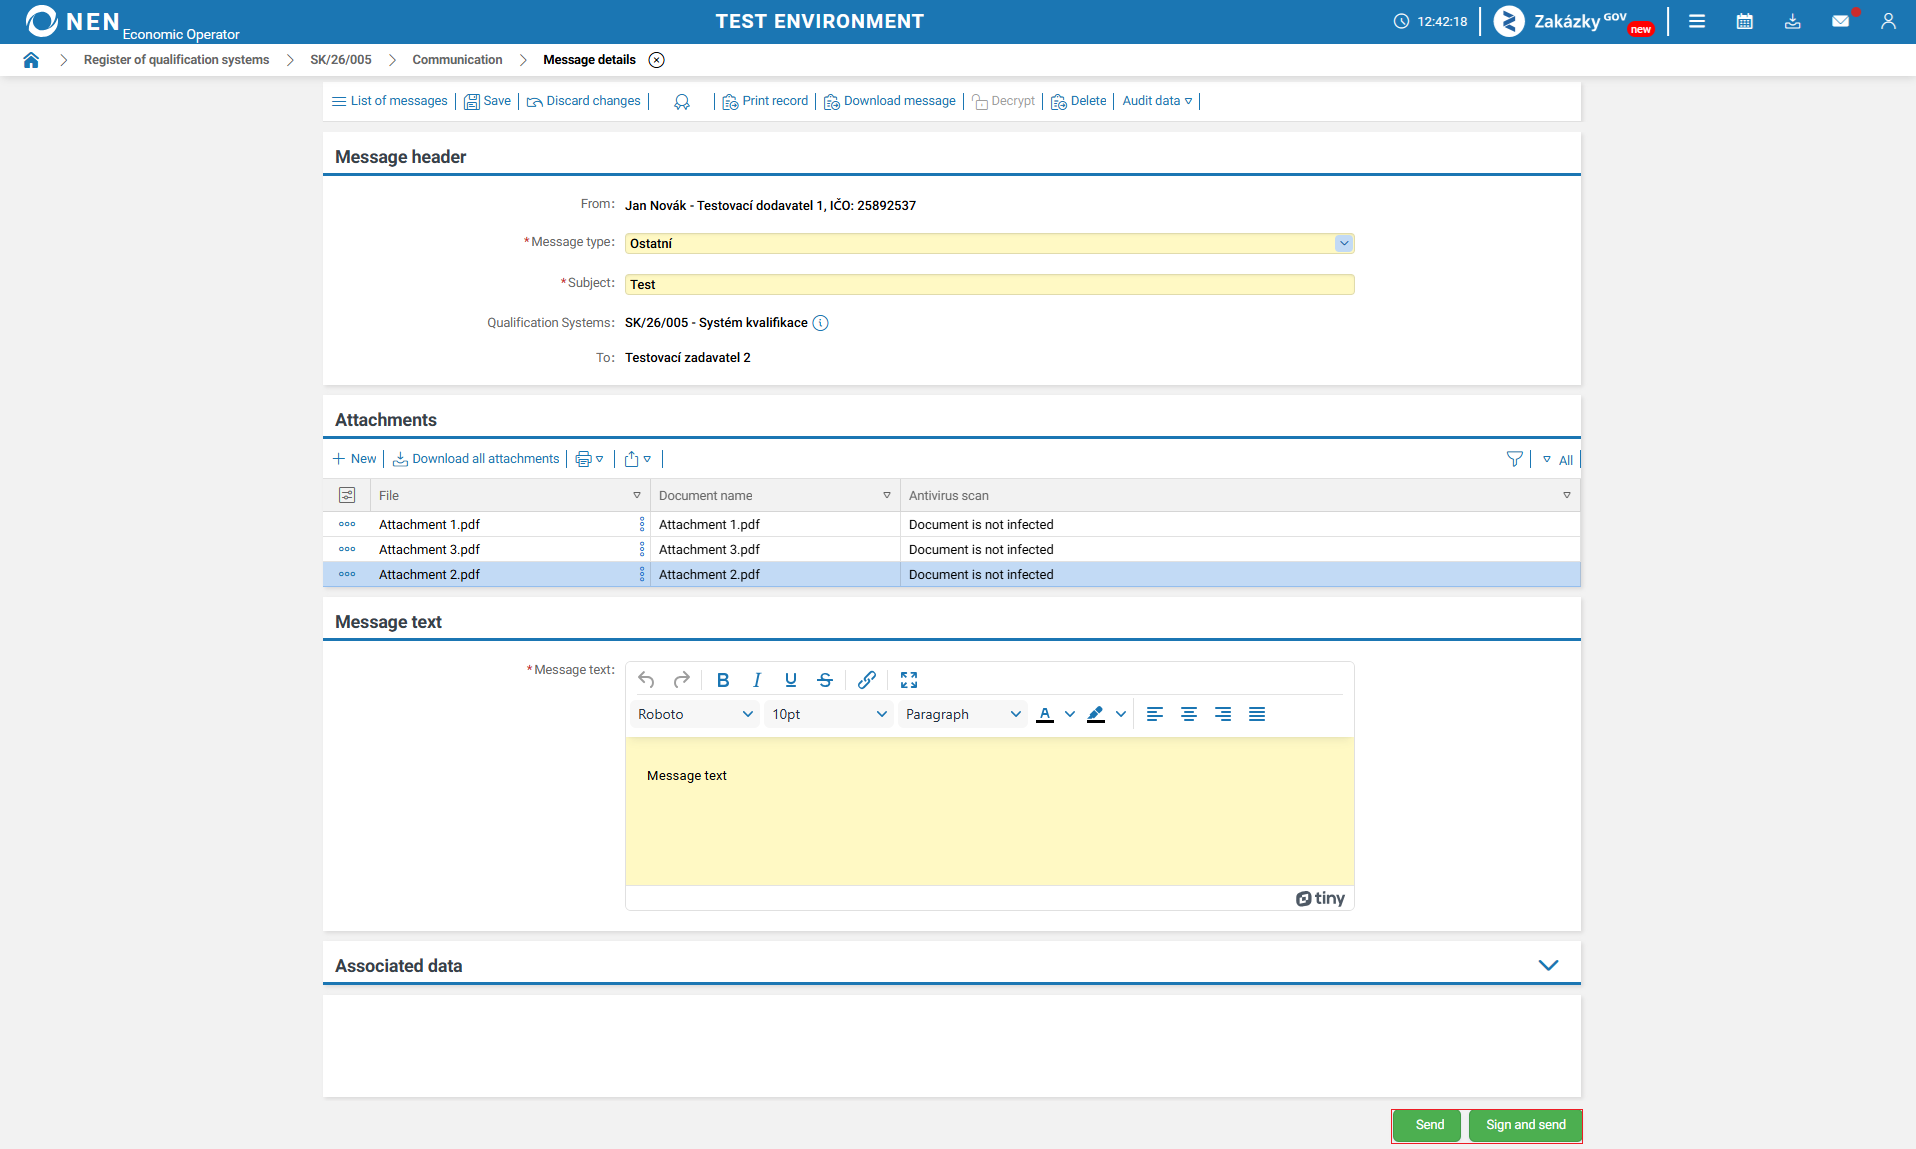Toggle underline formatting
The image size is (1916, 1149).
[x=791, y=680]
